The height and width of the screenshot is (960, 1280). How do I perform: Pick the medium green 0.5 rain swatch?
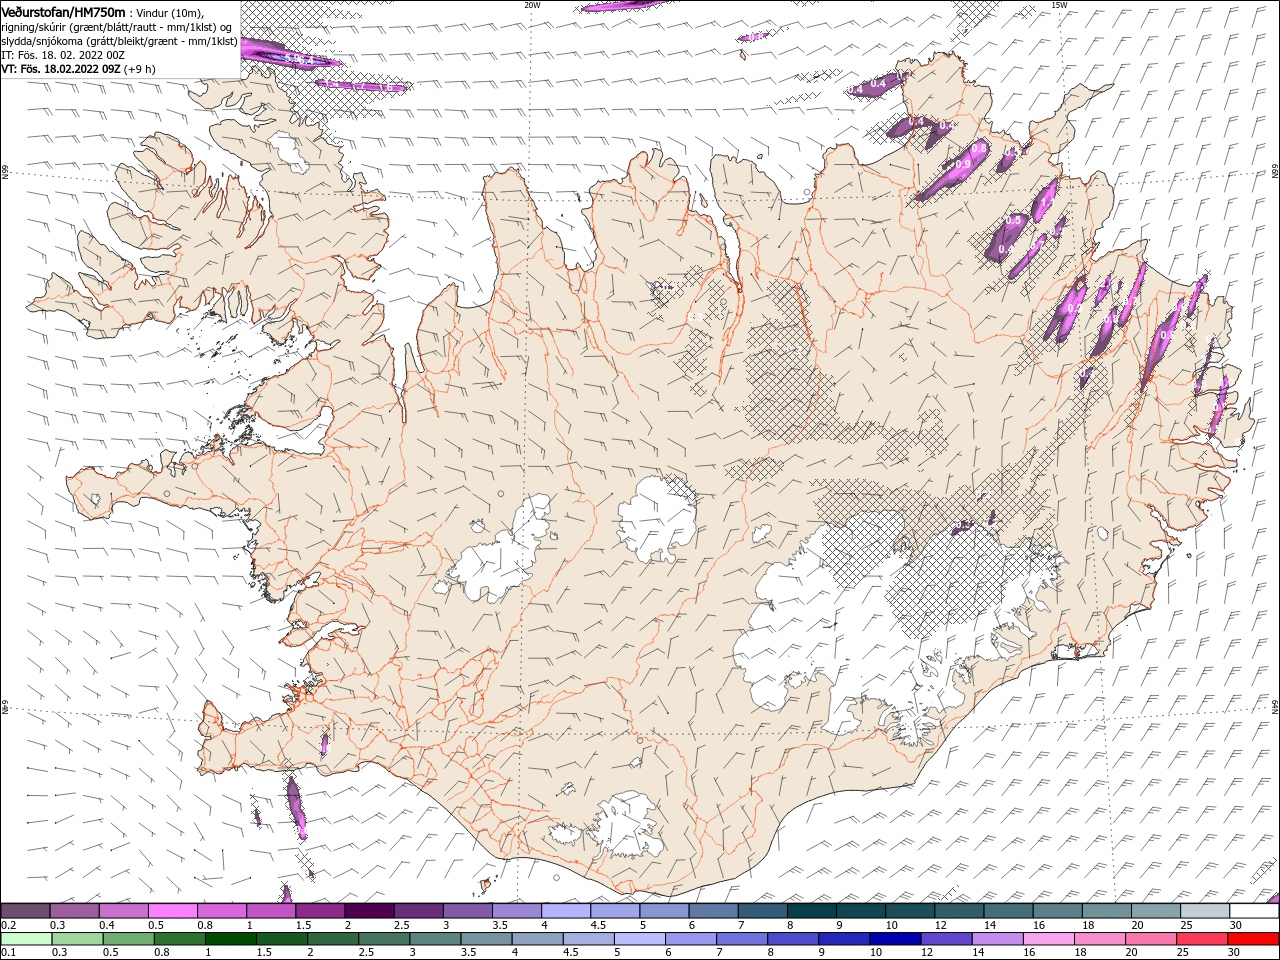[128, 939]
